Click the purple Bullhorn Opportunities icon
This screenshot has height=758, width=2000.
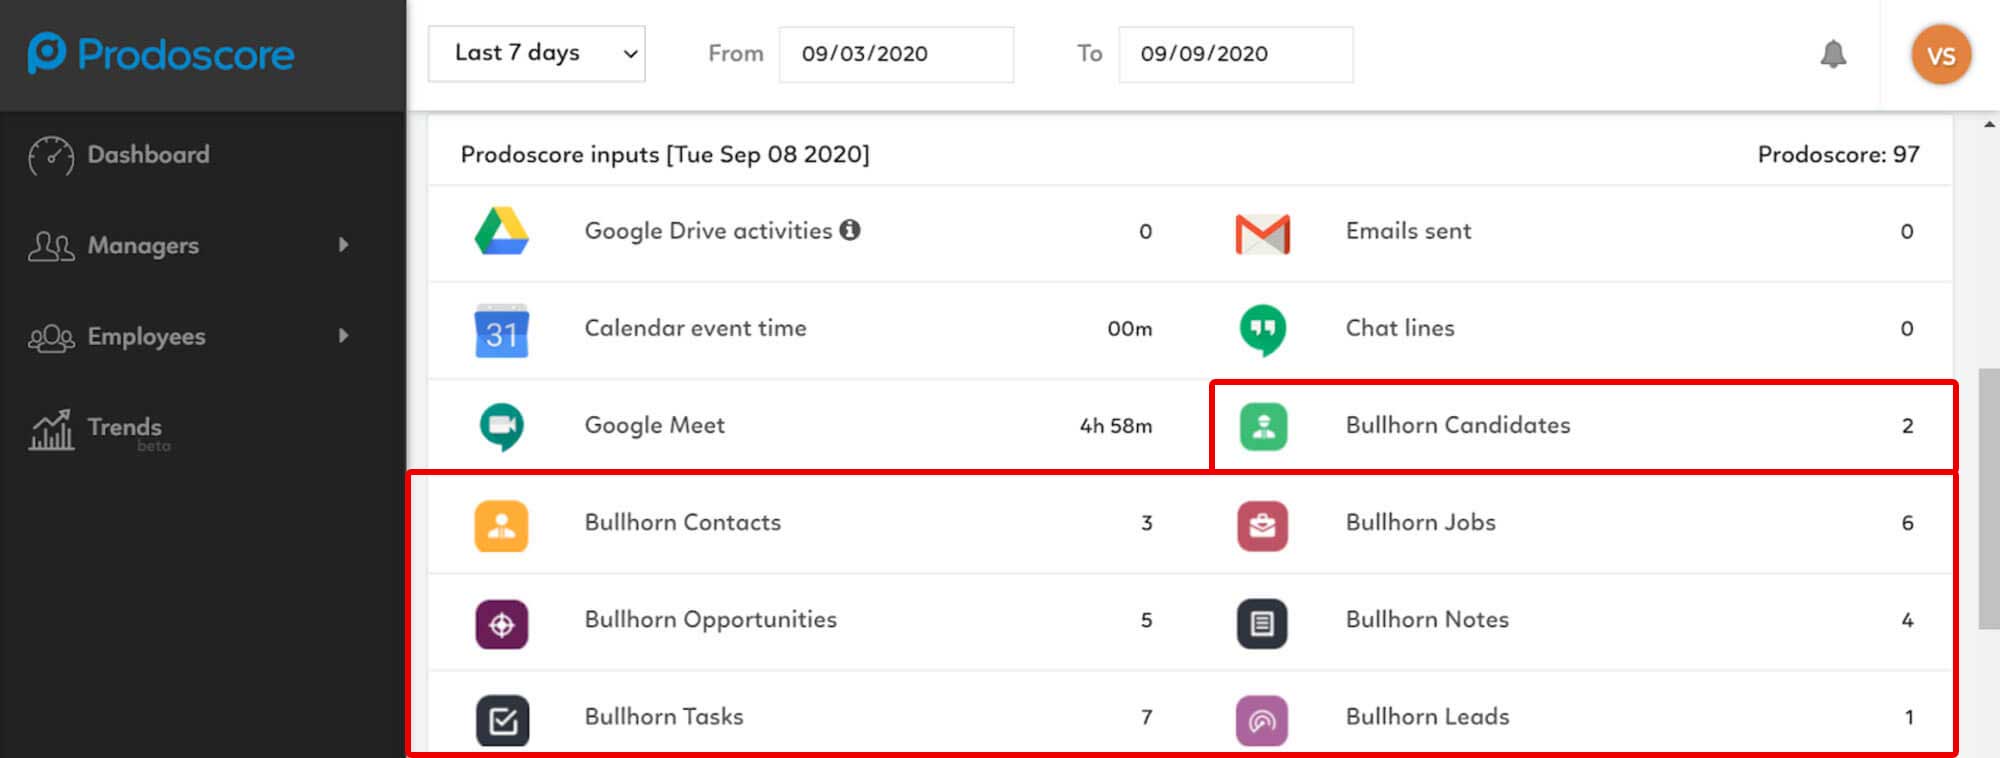coord(501,624)
